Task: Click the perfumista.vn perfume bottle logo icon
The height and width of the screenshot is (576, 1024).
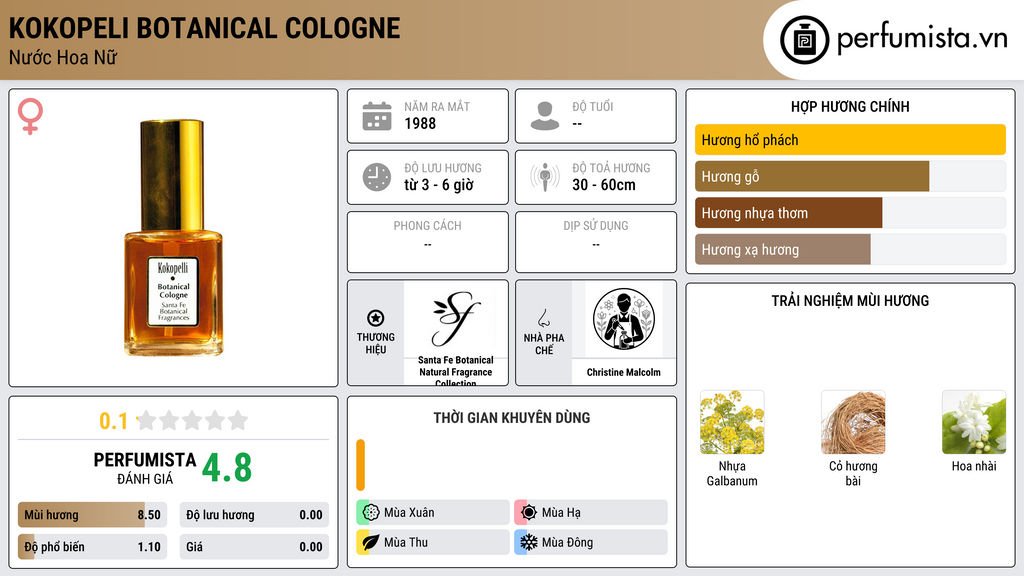Action: [805, 40]
